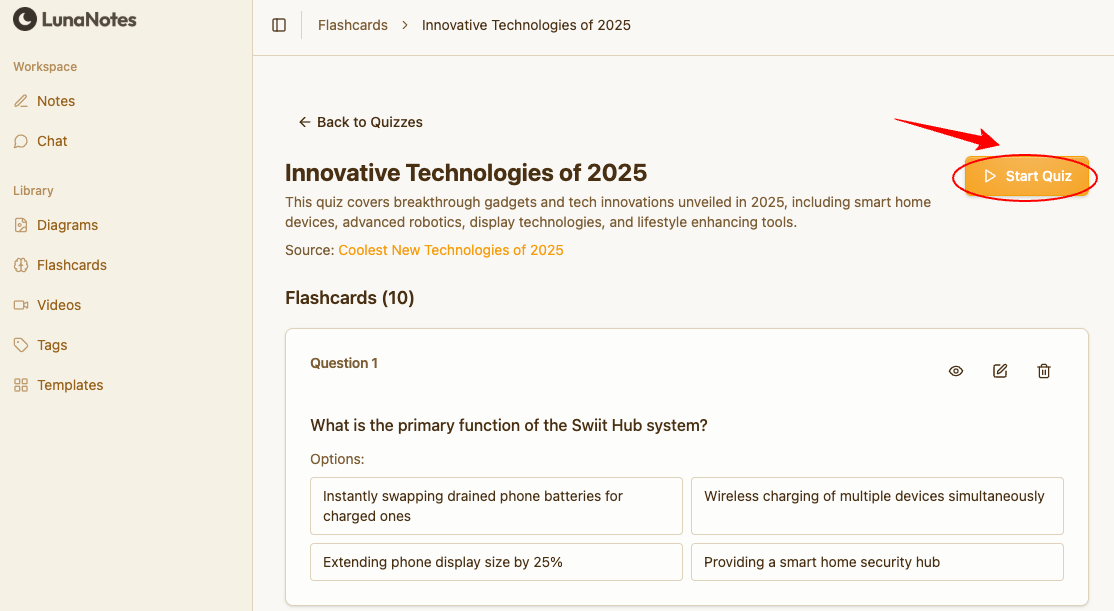Go Back to Quizzes link
Screen dimensions: 1114x611
361,122
